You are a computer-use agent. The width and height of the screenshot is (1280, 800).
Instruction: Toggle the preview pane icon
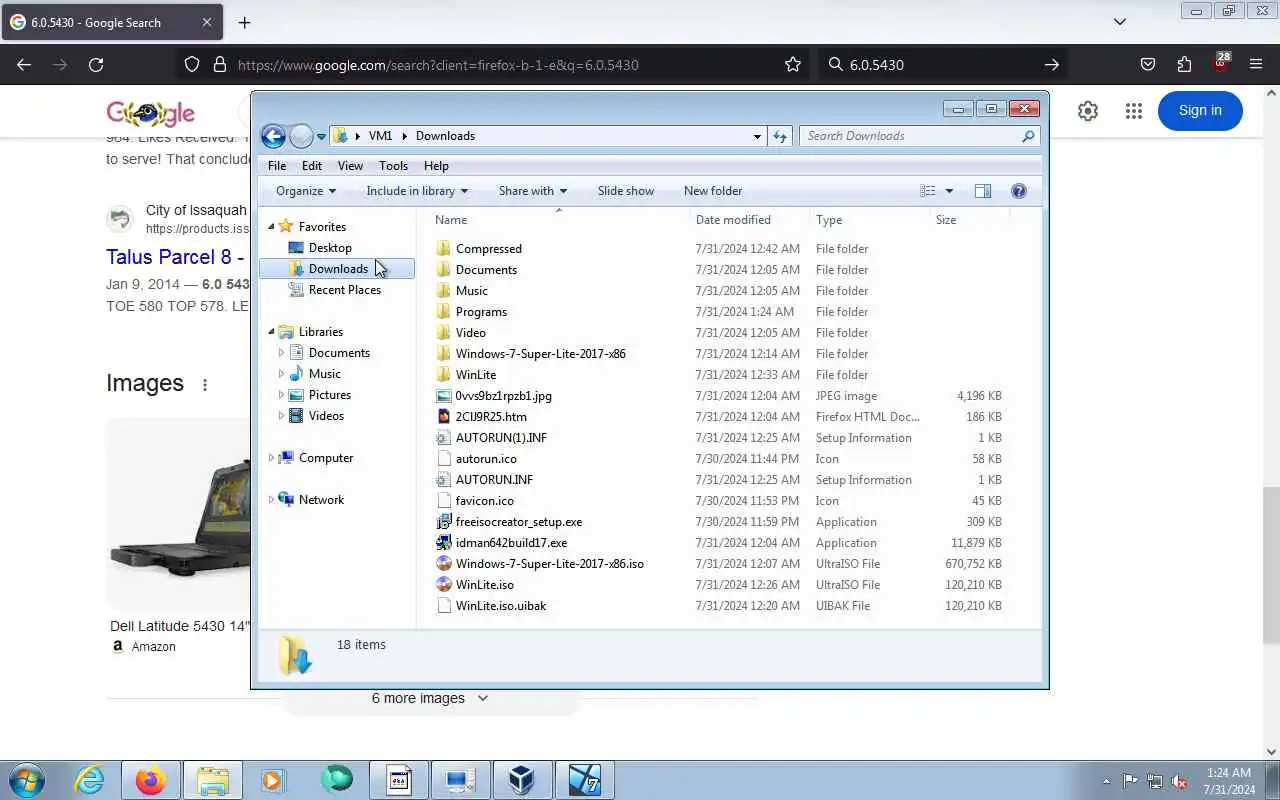click(983, 191)
